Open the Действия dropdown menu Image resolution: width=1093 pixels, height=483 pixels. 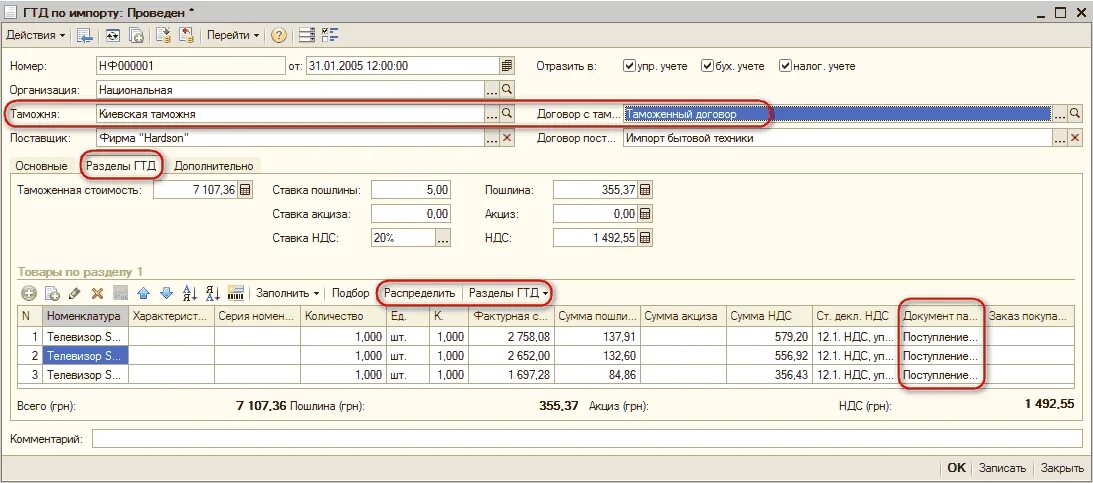[36, 35]
